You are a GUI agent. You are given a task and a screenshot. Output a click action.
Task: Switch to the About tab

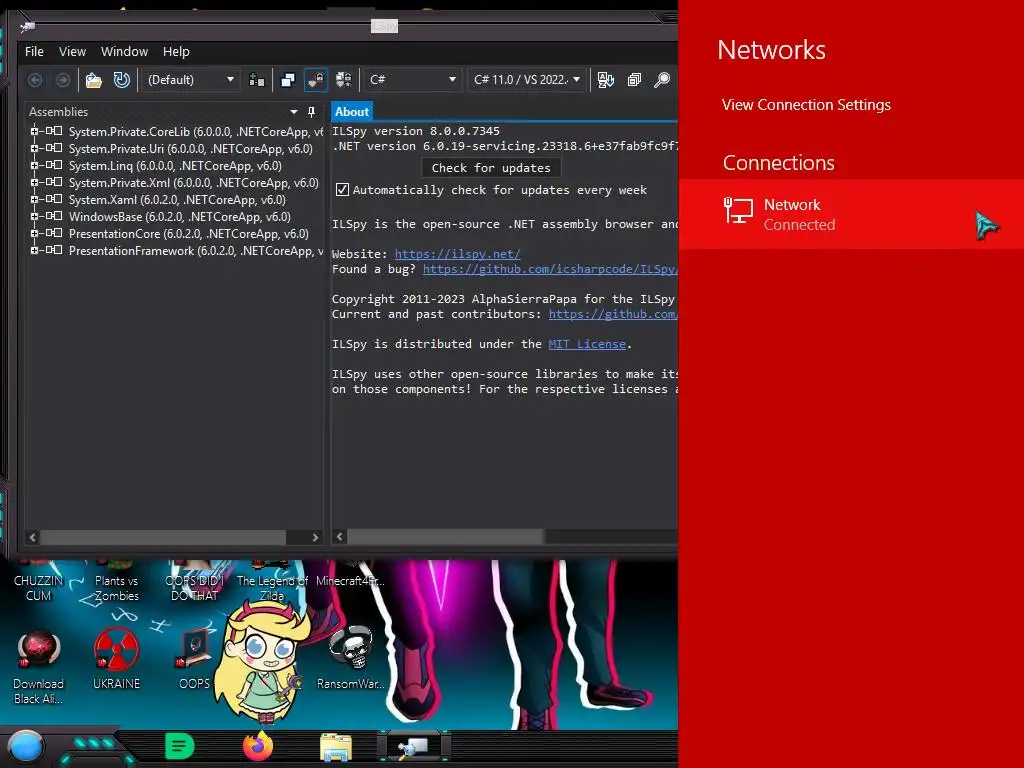pos(352,112)
